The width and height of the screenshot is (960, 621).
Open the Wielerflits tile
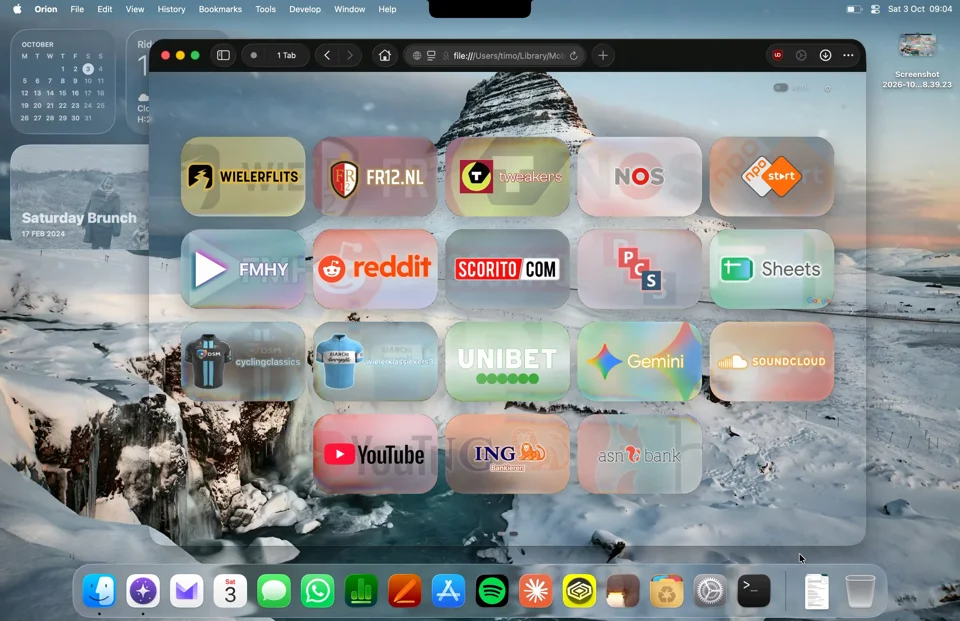point(243,176)
